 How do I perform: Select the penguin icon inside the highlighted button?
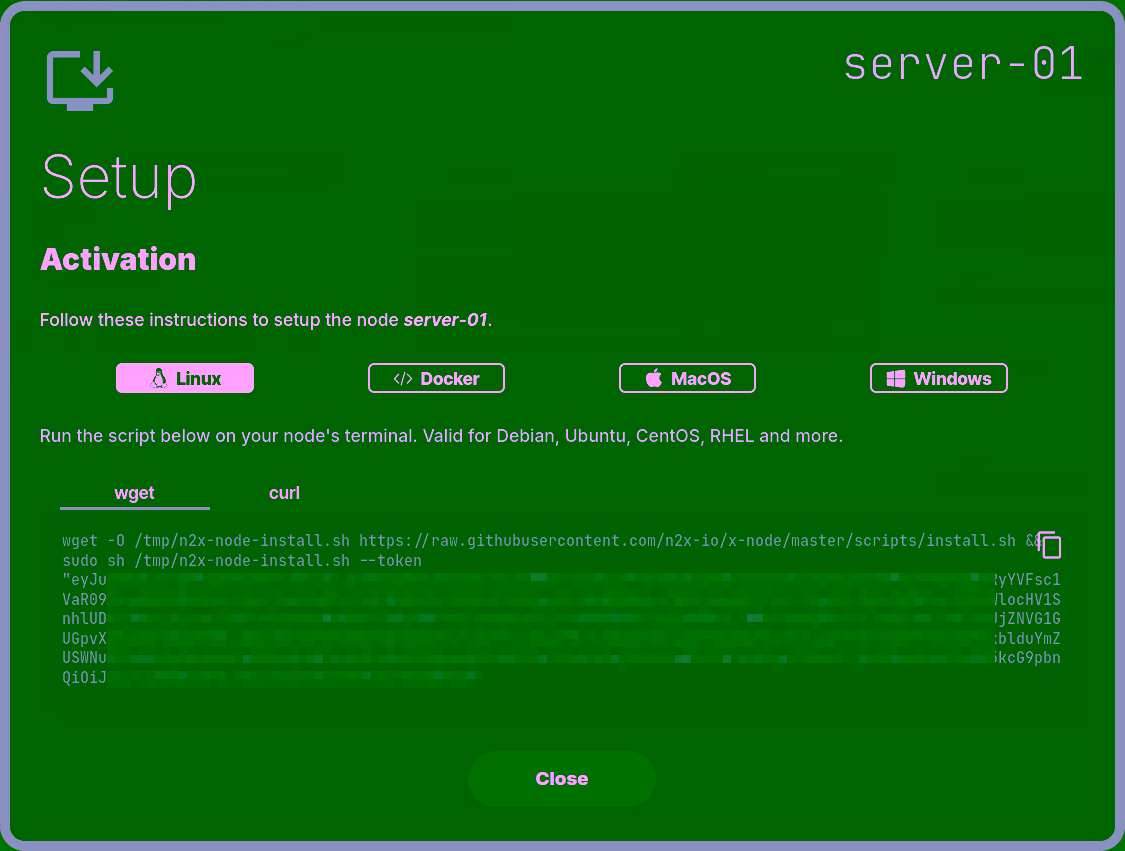pyautogui.click(x=160, y=378)
